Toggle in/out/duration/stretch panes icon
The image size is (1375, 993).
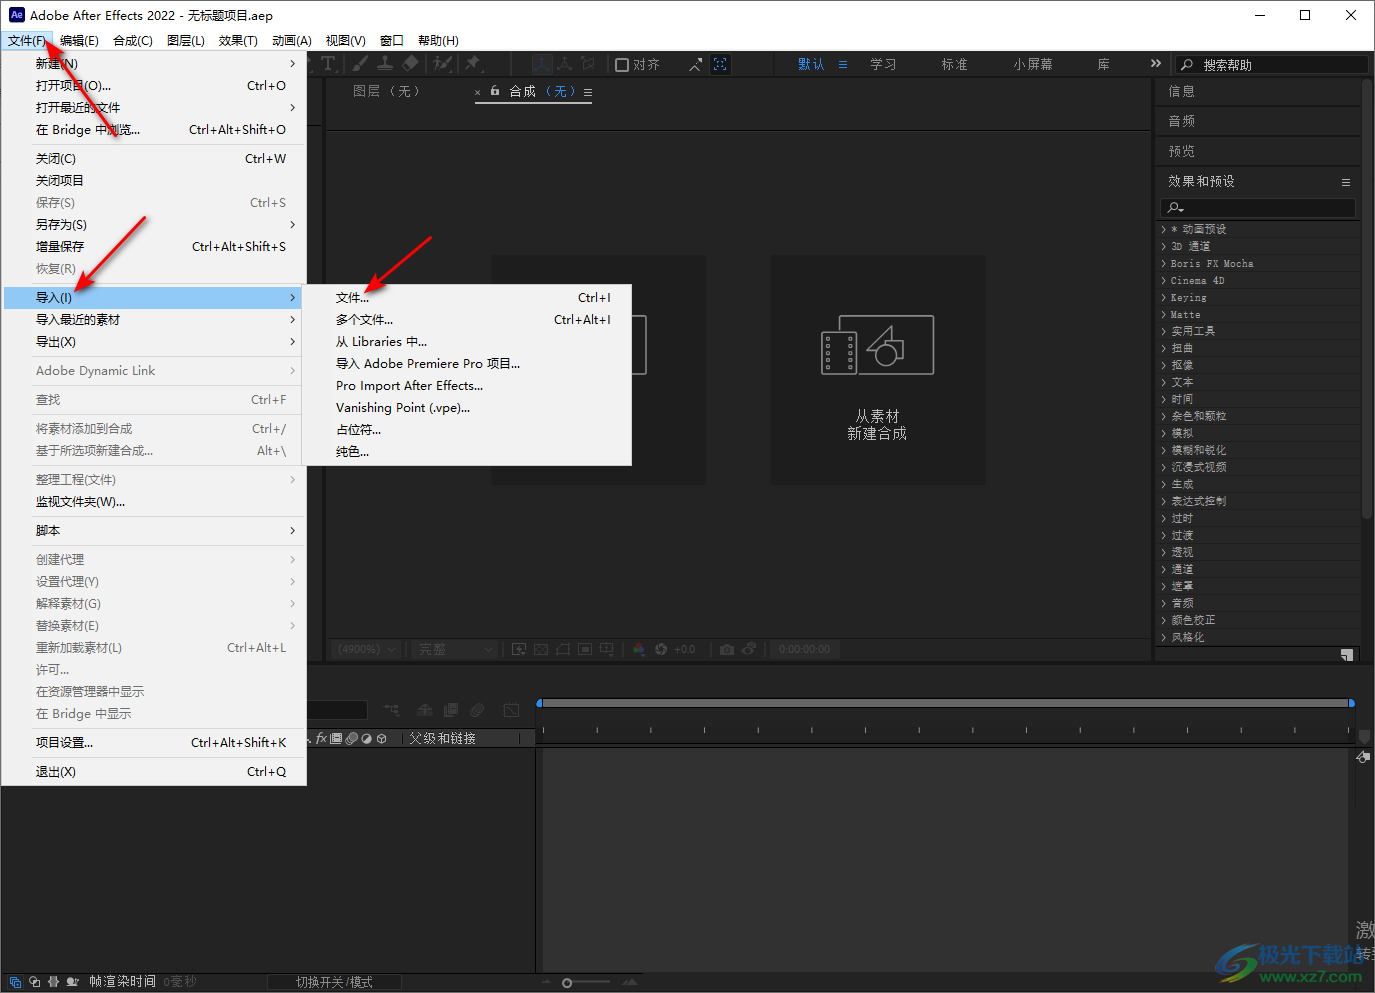[x=54, y=982]
